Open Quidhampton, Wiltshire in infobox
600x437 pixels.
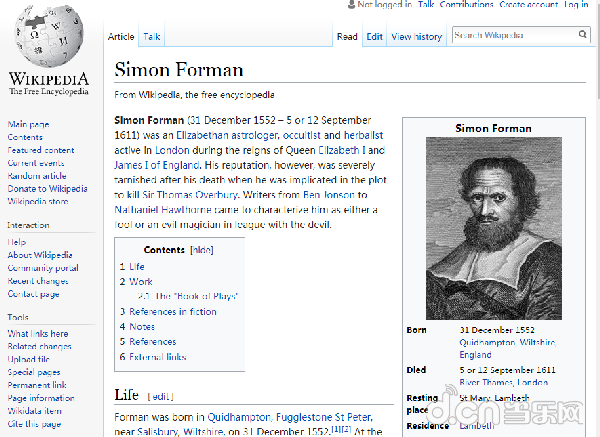[x=507, y=342]
